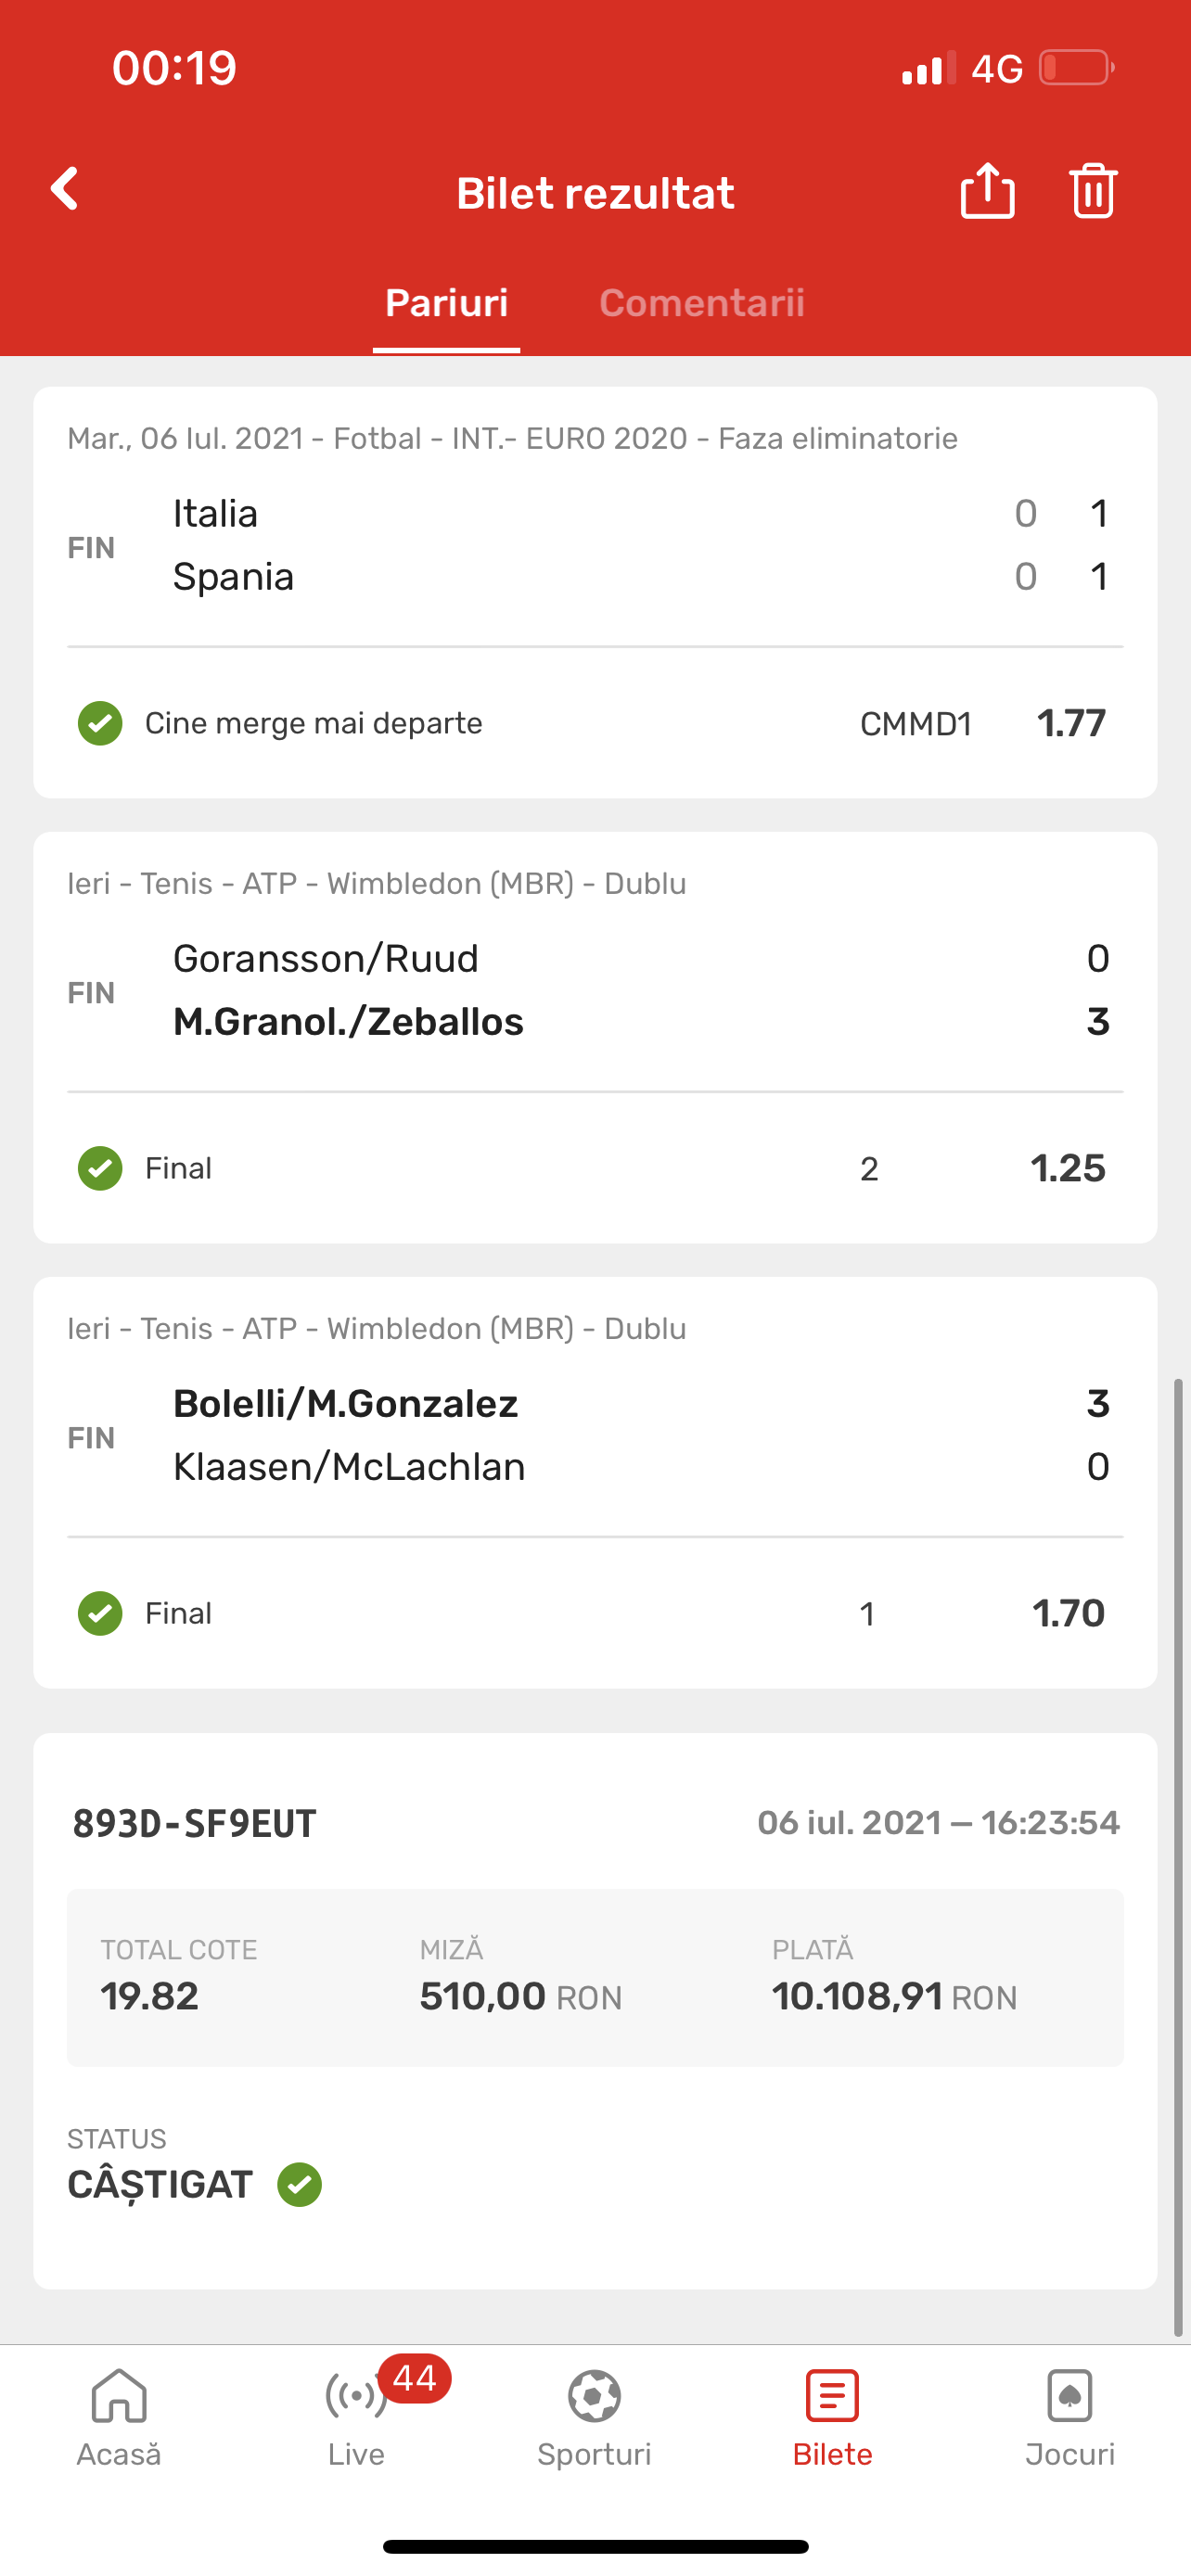Tap ticket code 893D-SF9EUT

[194, 1823]
